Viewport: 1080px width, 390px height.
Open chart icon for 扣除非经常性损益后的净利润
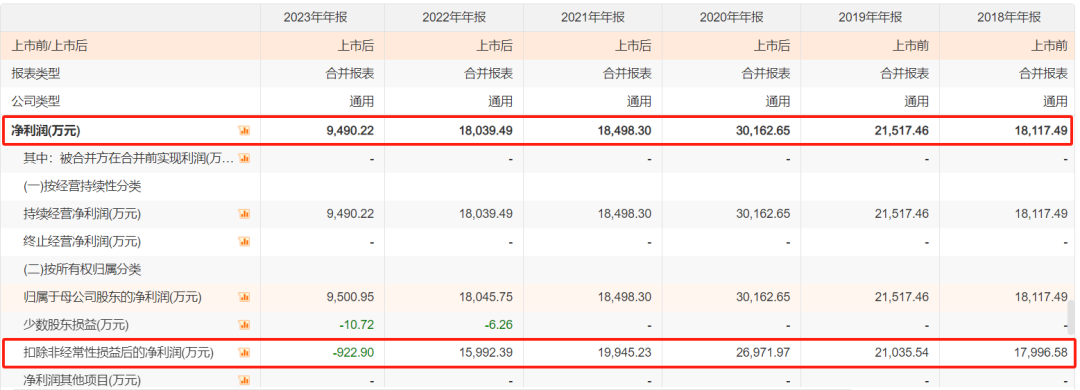(x=244, y=353)
